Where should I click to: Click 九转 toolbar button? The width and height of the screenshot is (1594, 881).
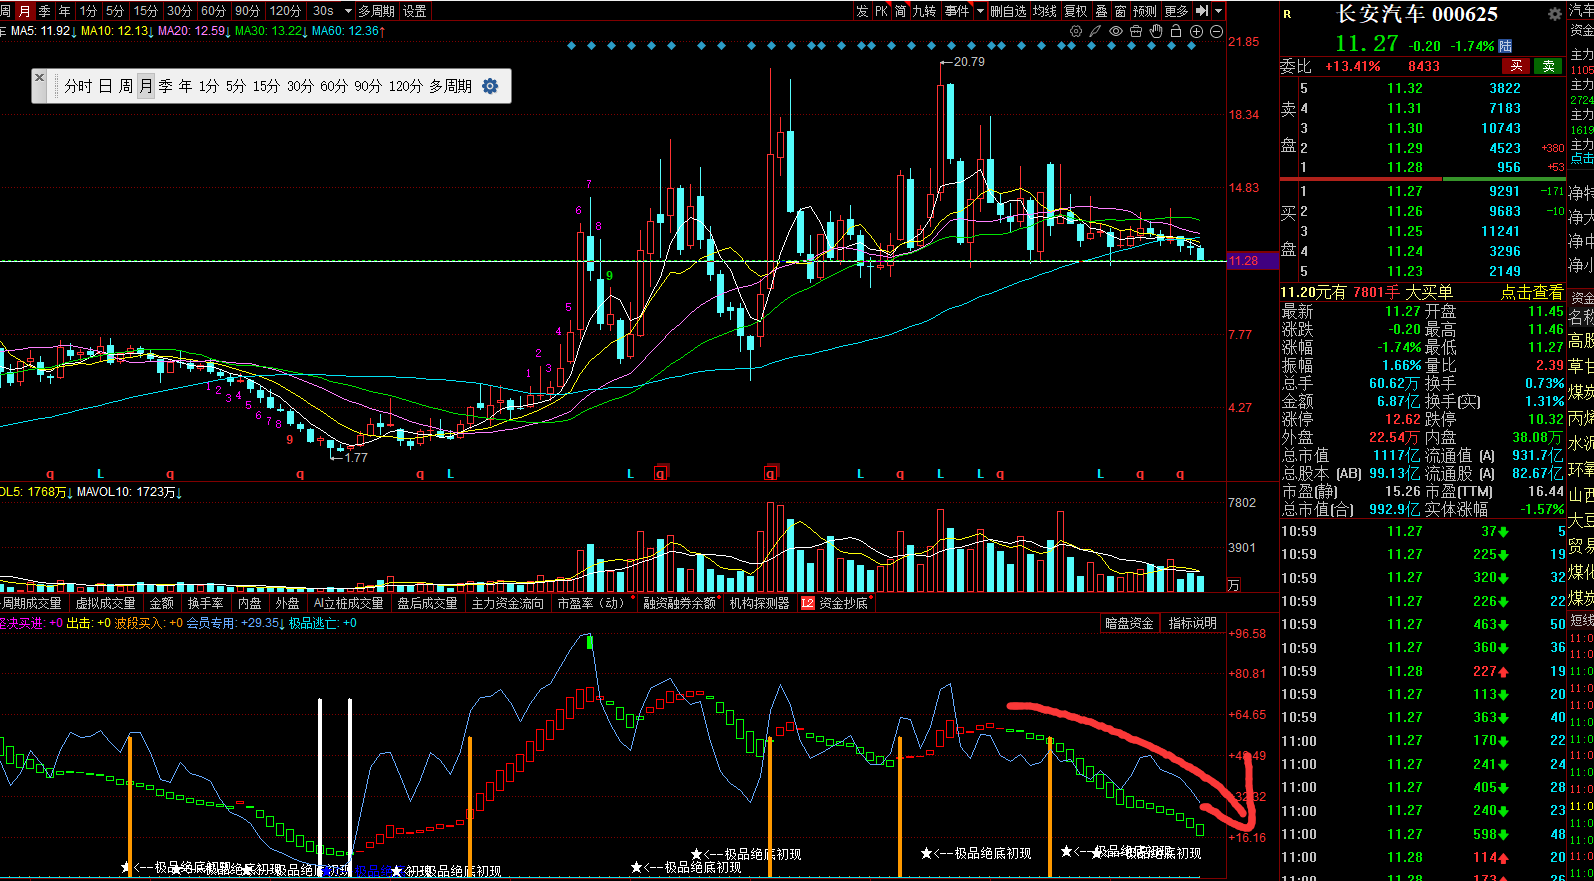(x=924, y=11)
